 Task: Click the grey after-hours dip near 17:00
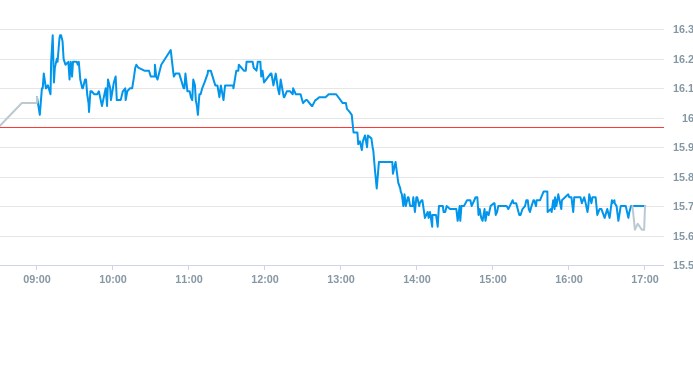coord(639,218)
